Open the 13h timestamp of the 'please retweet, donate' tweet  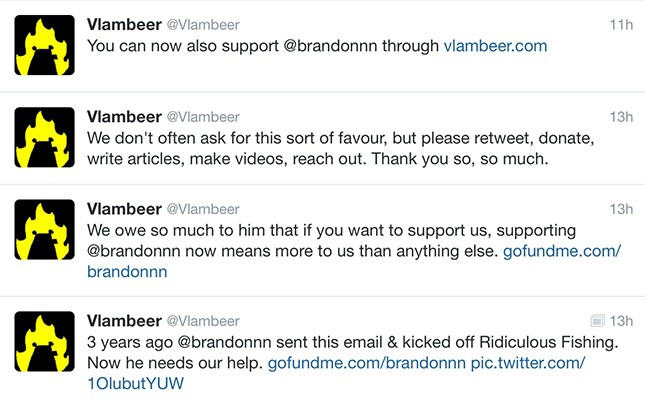621,117
